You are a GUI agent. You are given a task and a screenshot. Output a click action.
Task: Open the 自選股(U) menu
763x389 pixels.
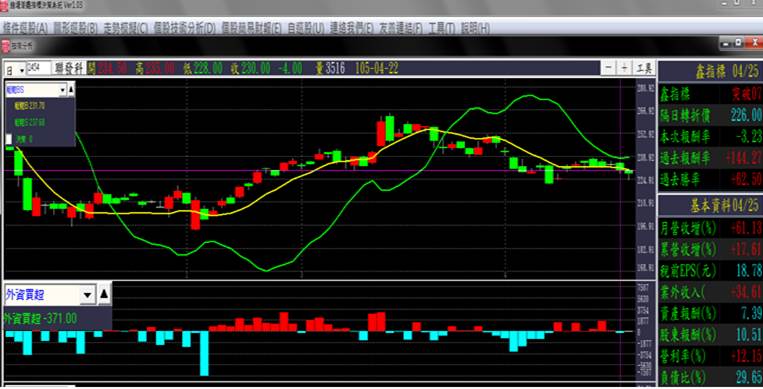click(306, 28)
